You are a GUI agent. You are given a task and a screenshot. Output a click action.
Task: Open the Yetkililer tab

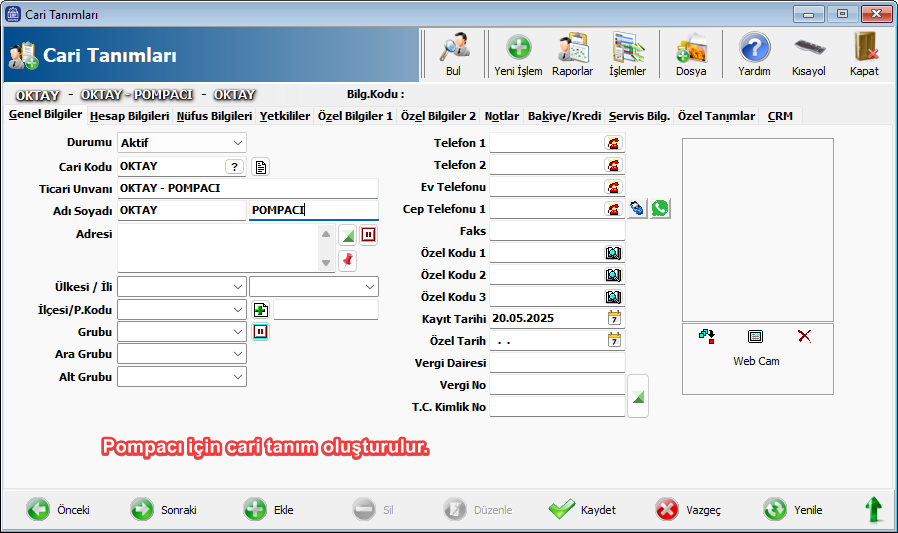point(285,116)
